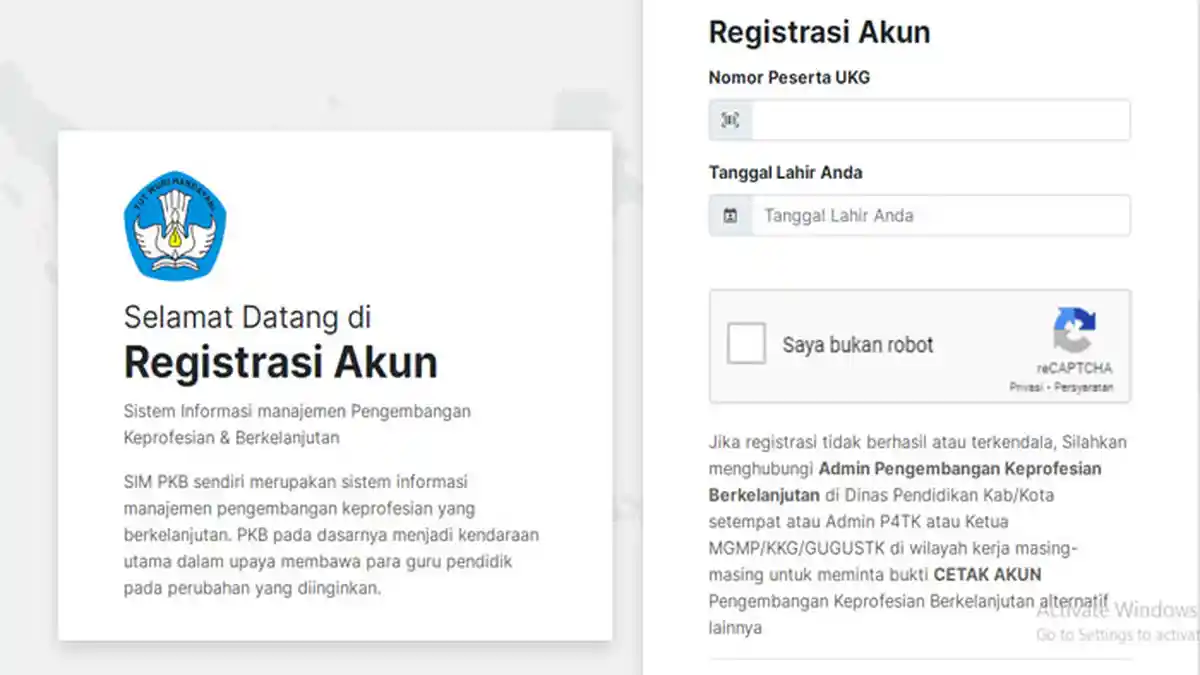Click the reCAPTCHA spinning arrows logo
The height and width of the screenshot is (675, 1200).
pyautogui.click(x=1076, y=331)
